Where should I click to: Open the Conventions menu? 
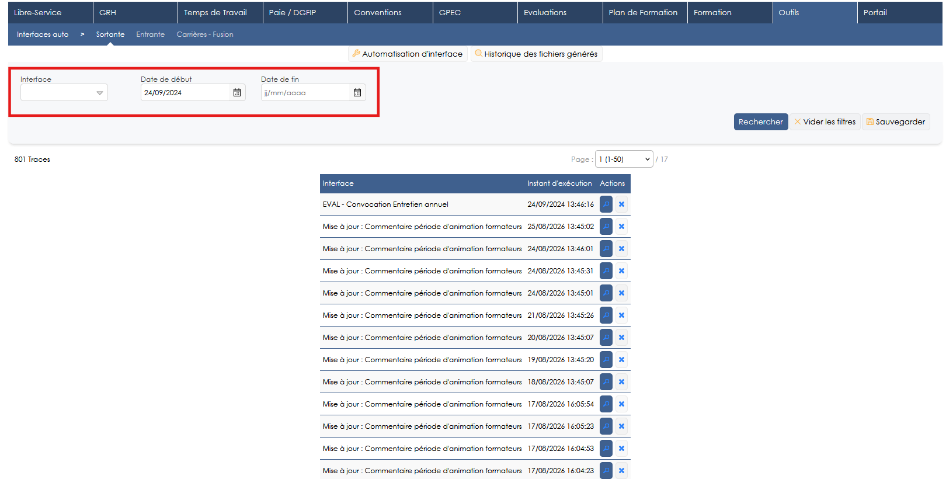(390, 13)
